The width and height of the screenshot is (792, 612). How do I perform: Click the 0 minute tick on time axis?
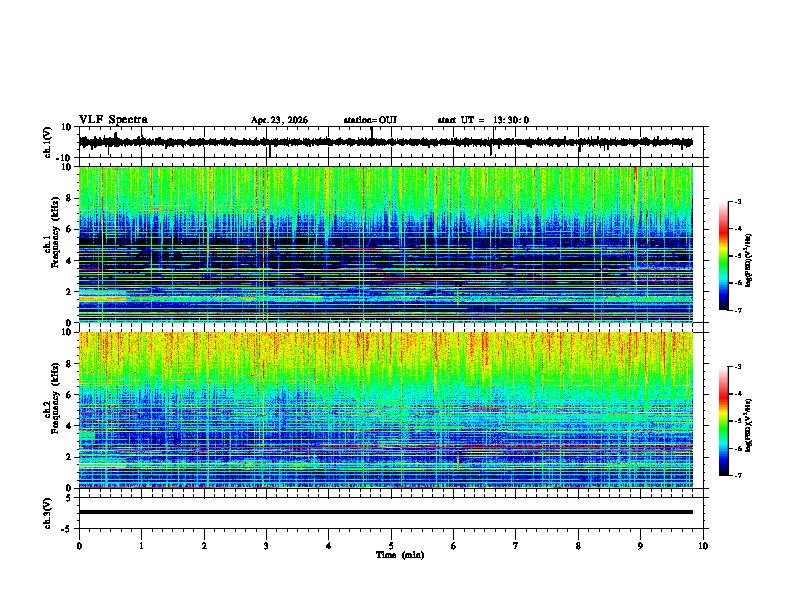click(x=79, y=546)
